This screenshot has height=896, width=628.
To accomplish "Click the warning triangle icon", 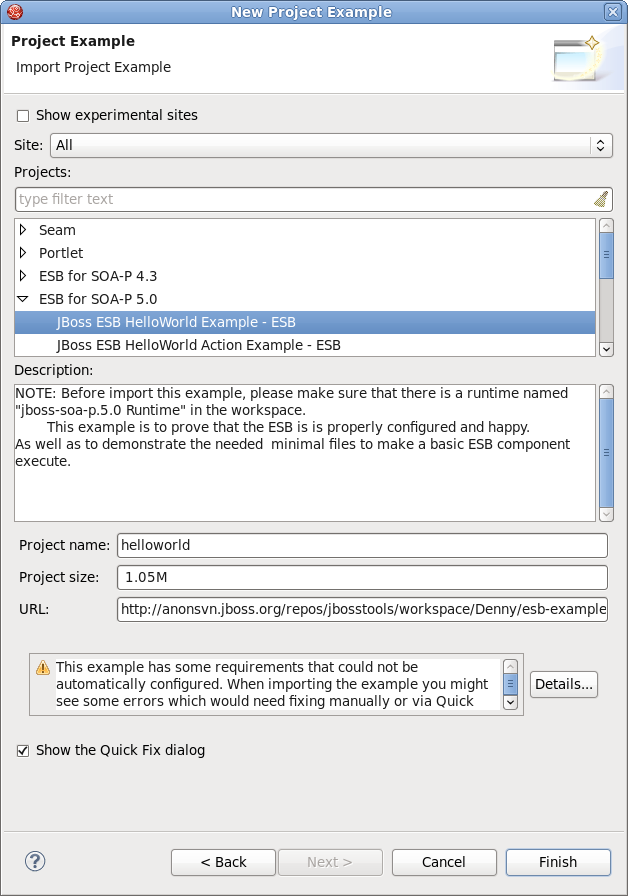I will point(43,667).
